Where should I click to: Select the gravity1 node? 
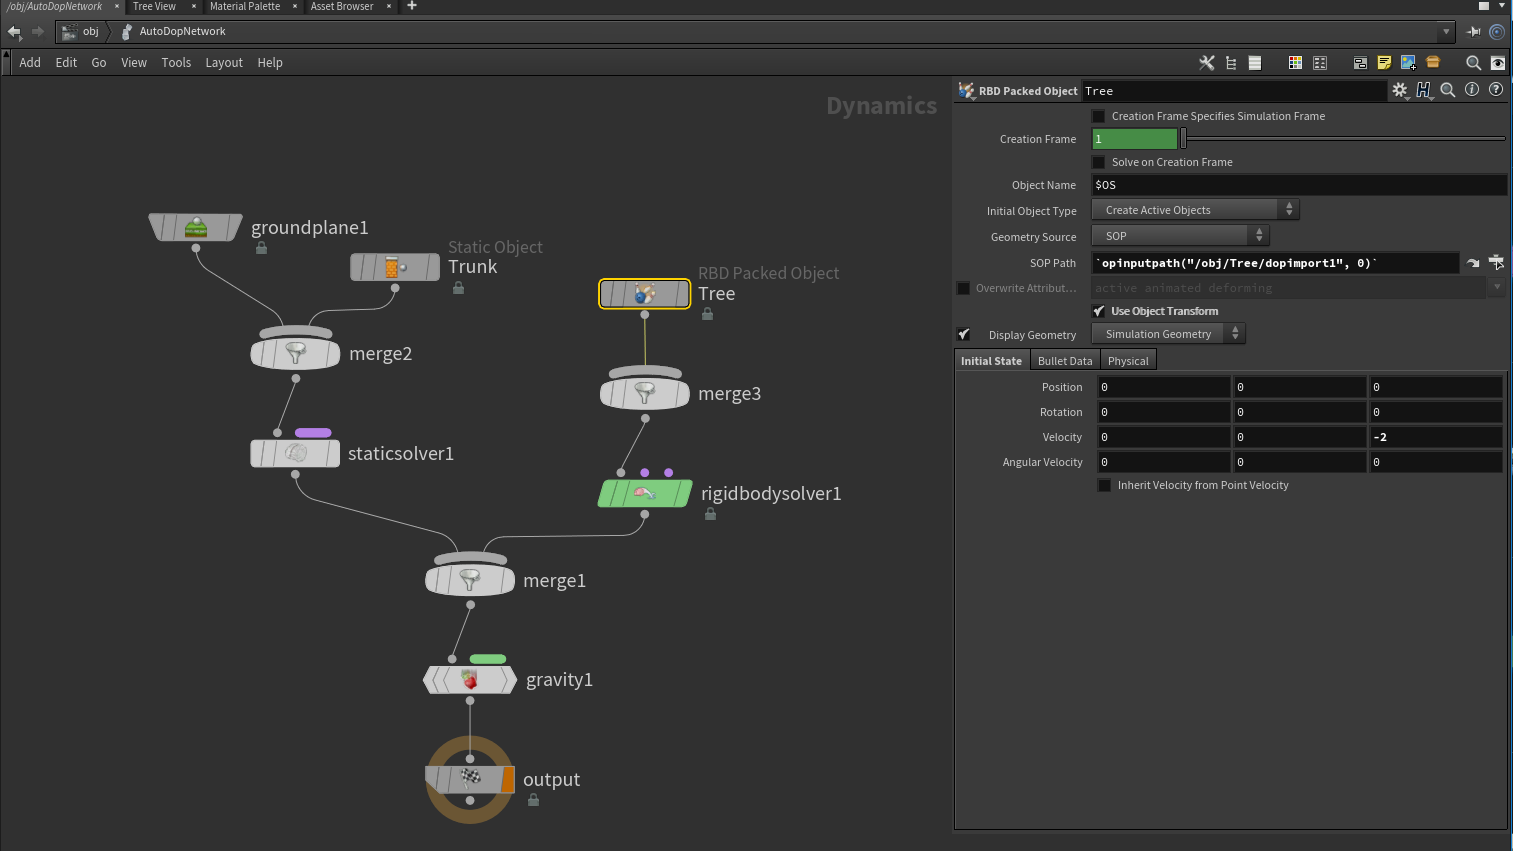click(470, 680)
